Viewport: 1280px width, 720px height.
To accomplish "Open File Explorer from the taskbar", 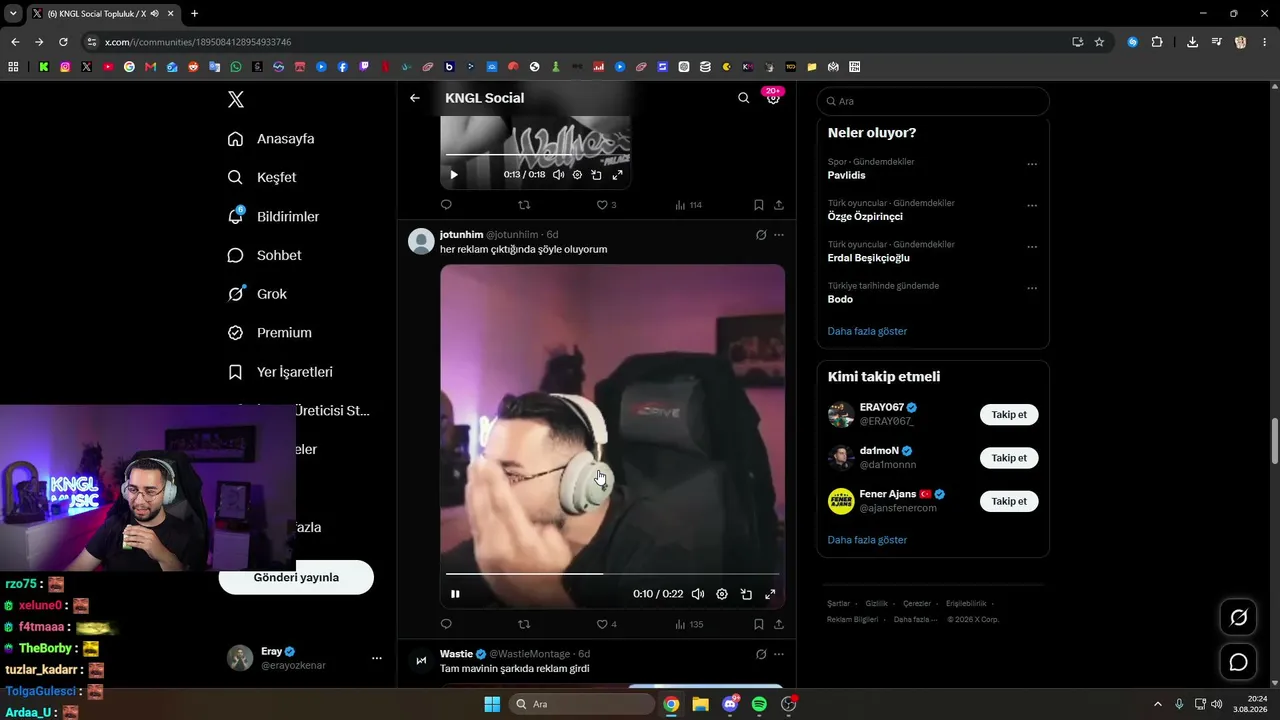I will 700,704.
